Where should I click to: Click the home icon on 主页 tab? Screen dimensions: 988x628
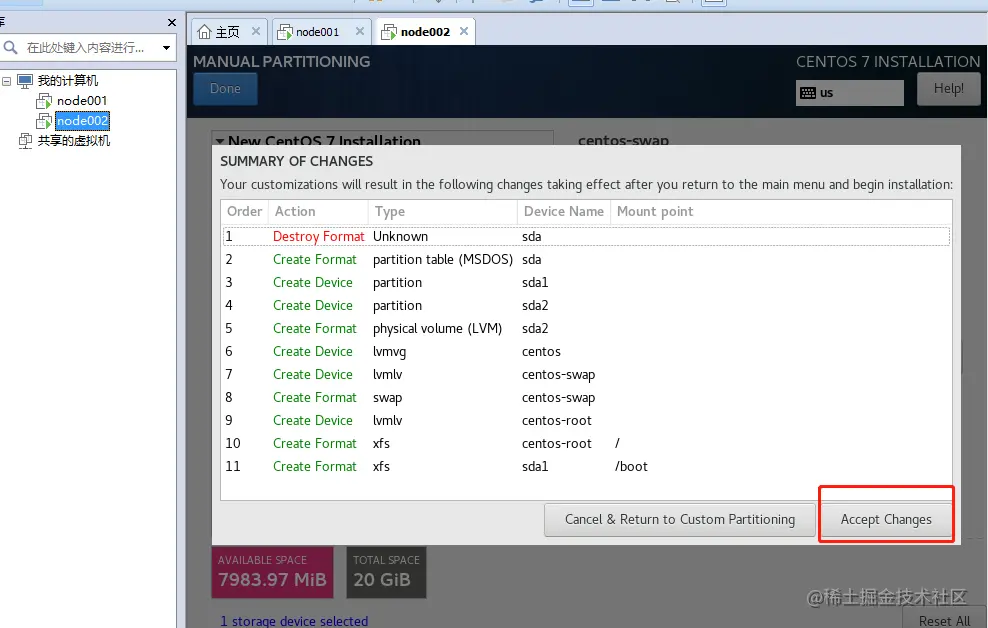click(x=204, y=31)
